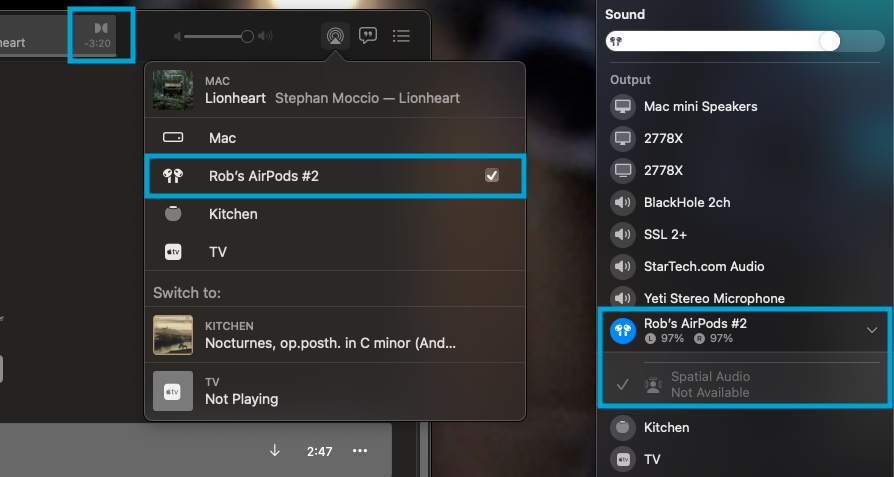This screenshot has height=477, width=894.
Task: Select TV in the AirPlay list
Action: [x=335, y=252]
